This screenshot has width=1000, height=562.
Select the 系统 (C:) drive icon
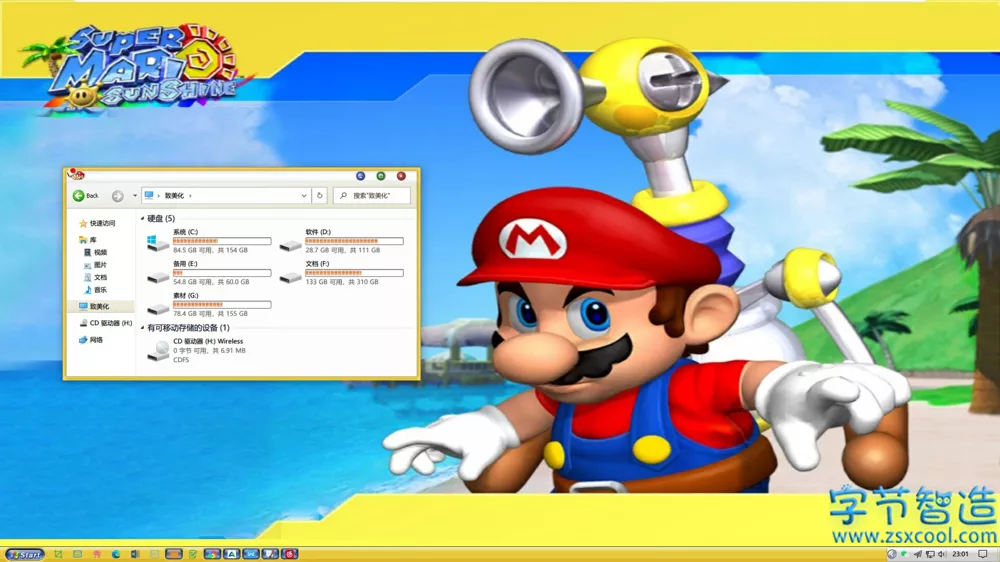tap(157, 242)
